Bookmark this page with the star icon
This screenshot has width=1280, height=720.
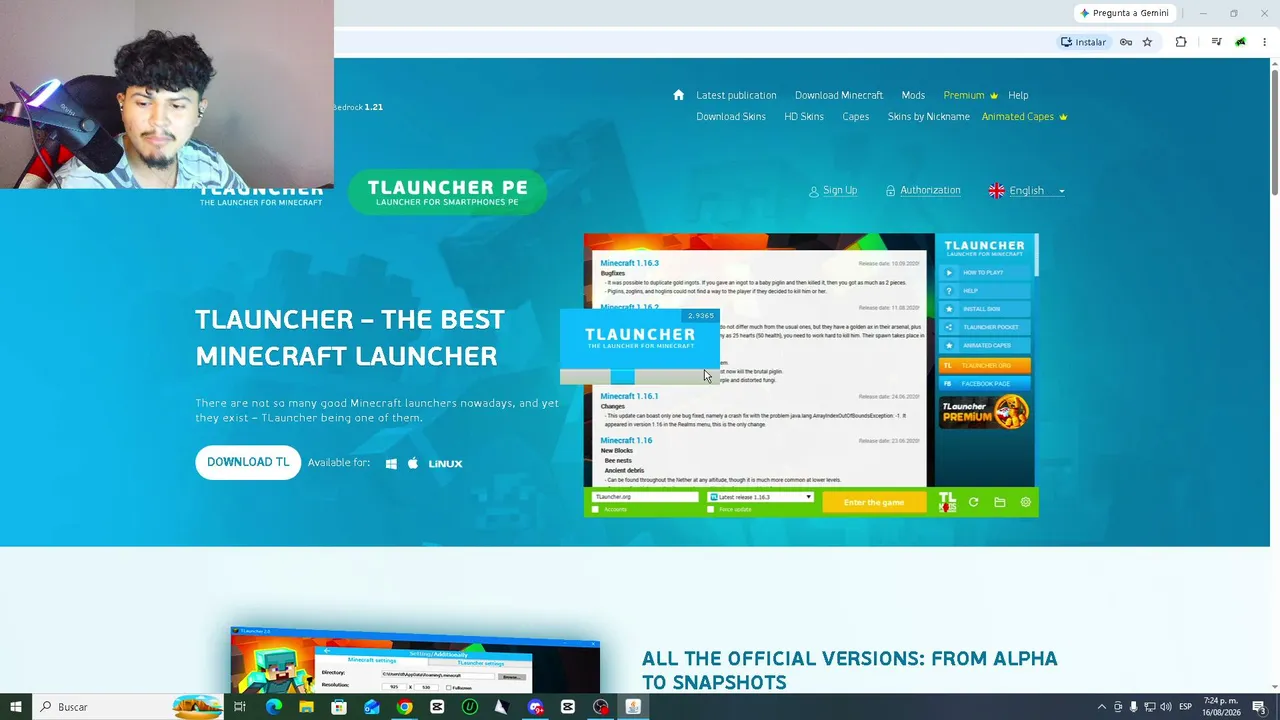[x=1147, y=42]
